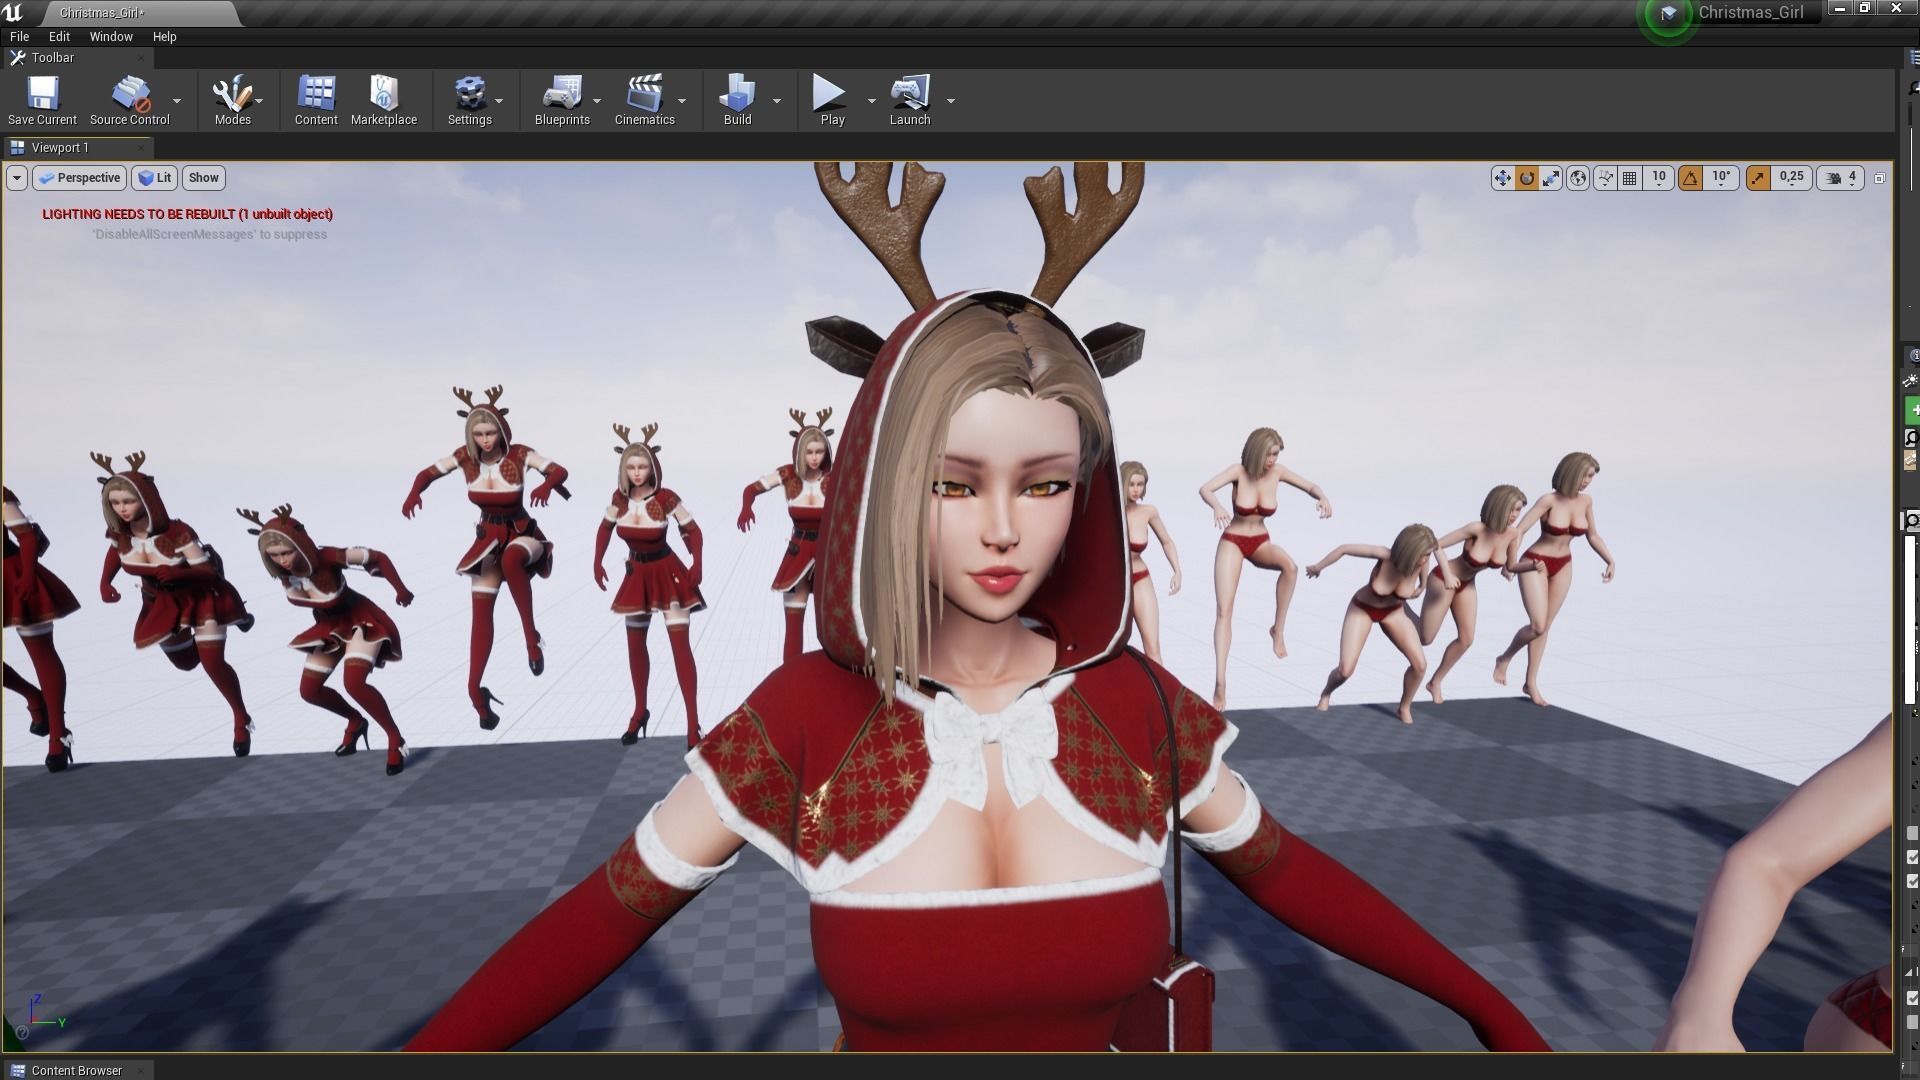Open the Content browser toolbar icon
1920x1080 pixels.
pos(316,93)
